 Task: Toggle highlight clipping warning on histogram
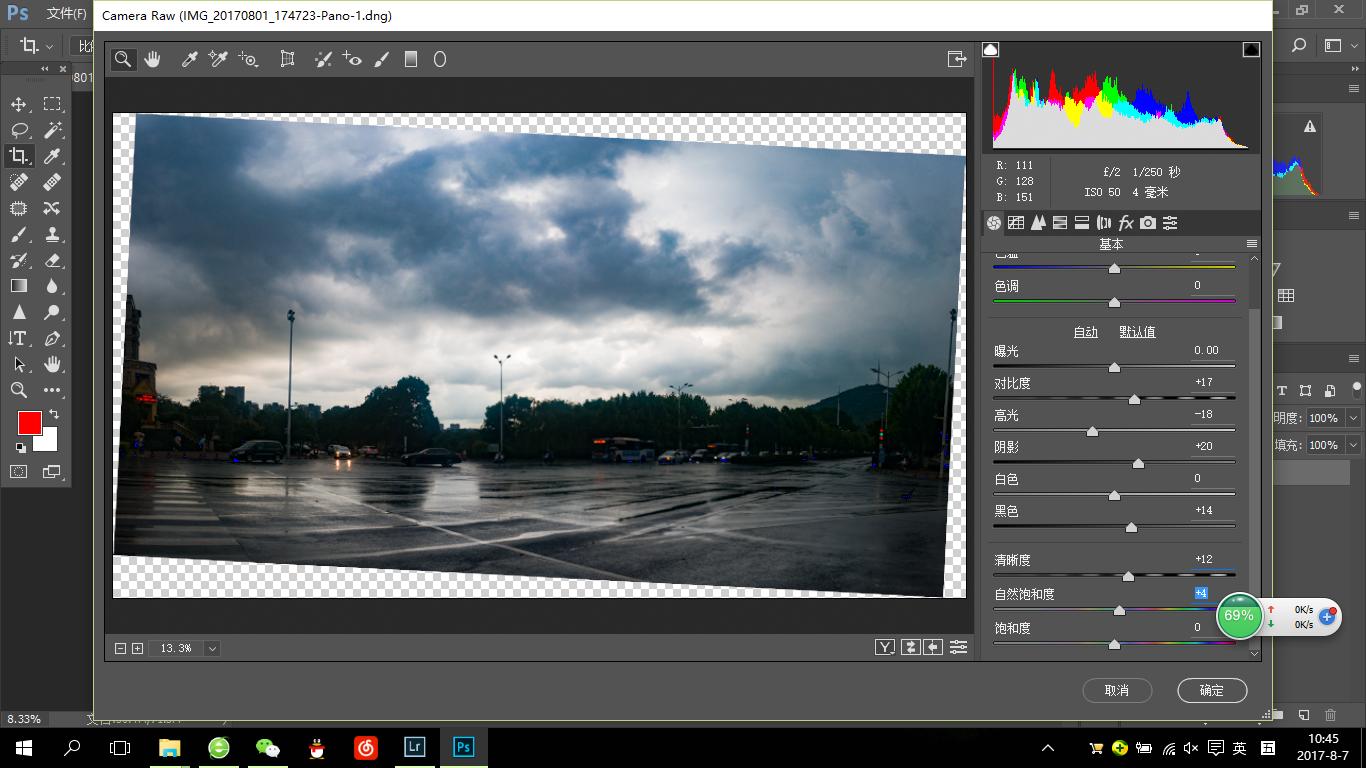pyautogui.click(x=1251, y=49)
